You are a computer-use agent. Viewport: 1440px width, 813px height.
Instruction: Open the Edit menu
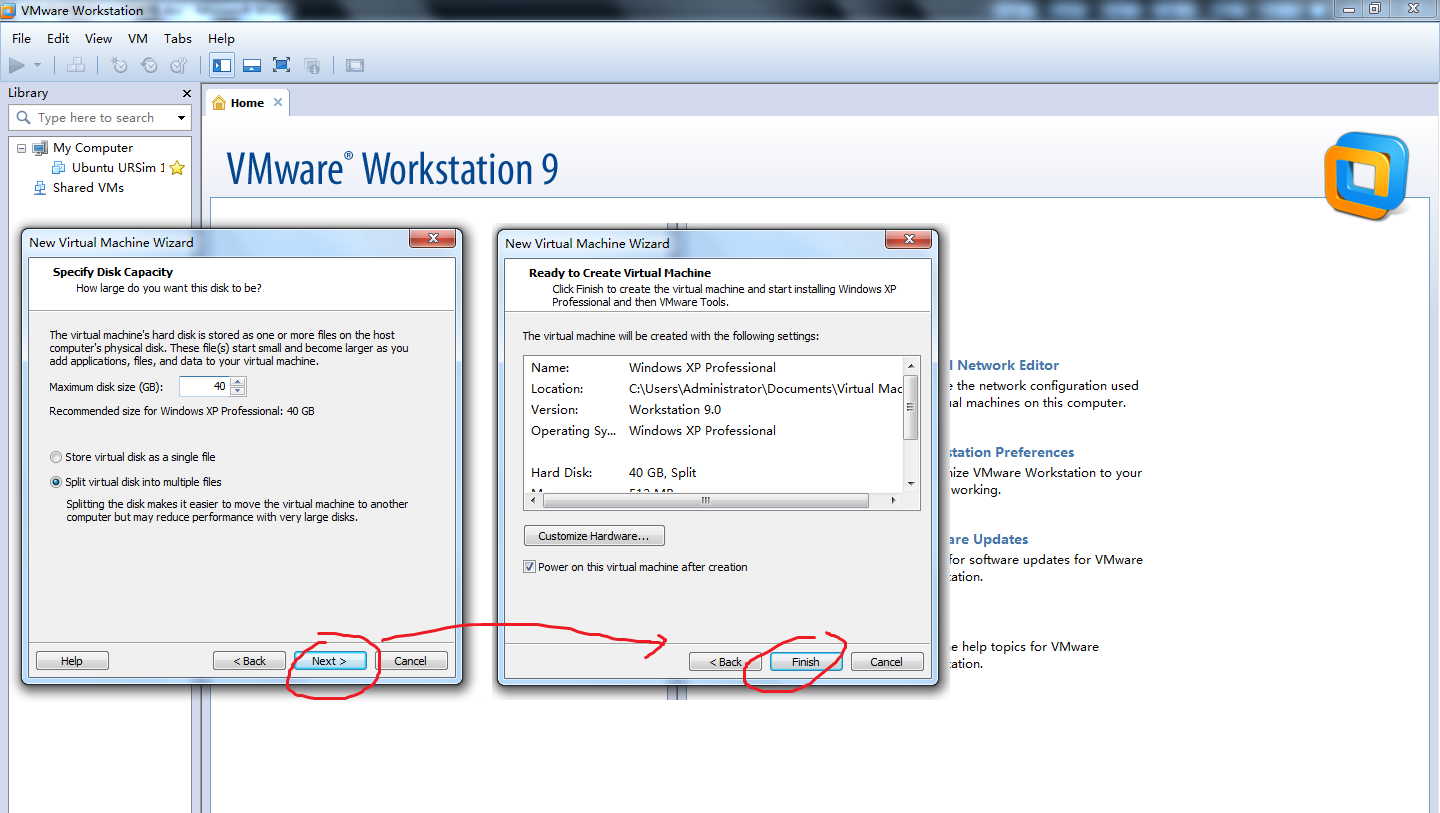point(58,38)
